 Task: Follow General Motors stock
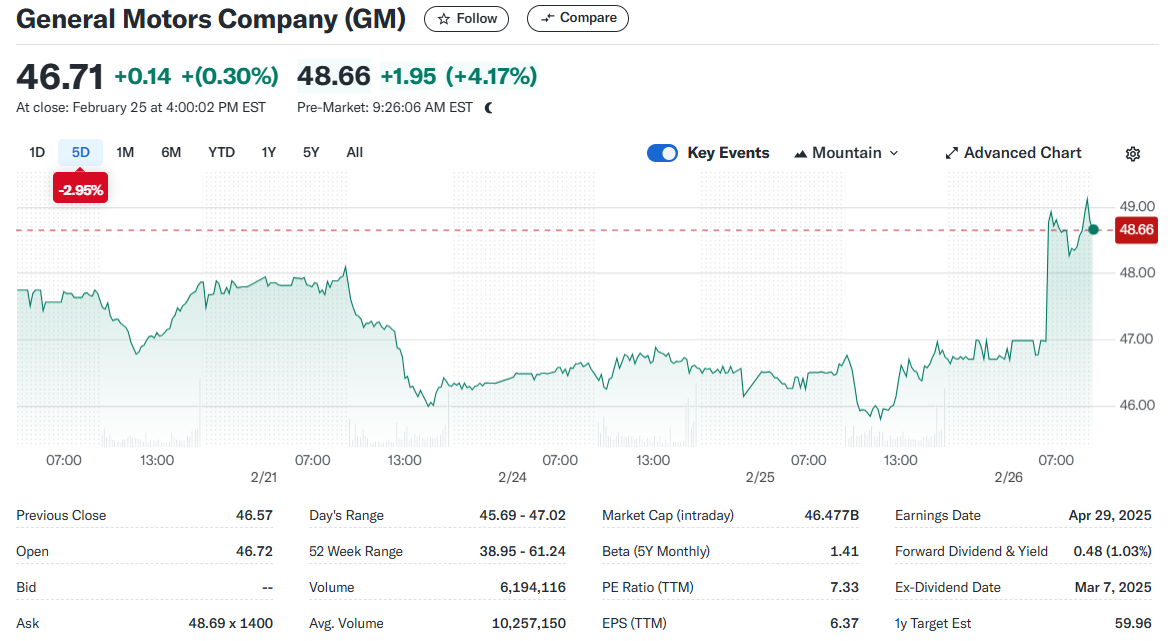pyautogui.click(x=466, y=18)
